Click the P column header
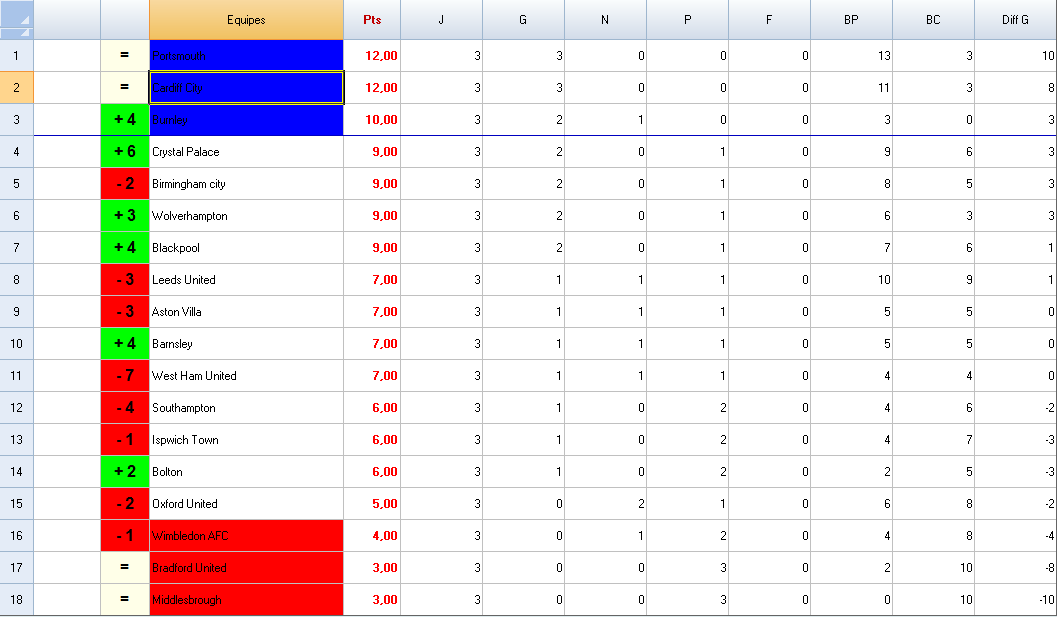1057x617 pixels. point(688,20)
